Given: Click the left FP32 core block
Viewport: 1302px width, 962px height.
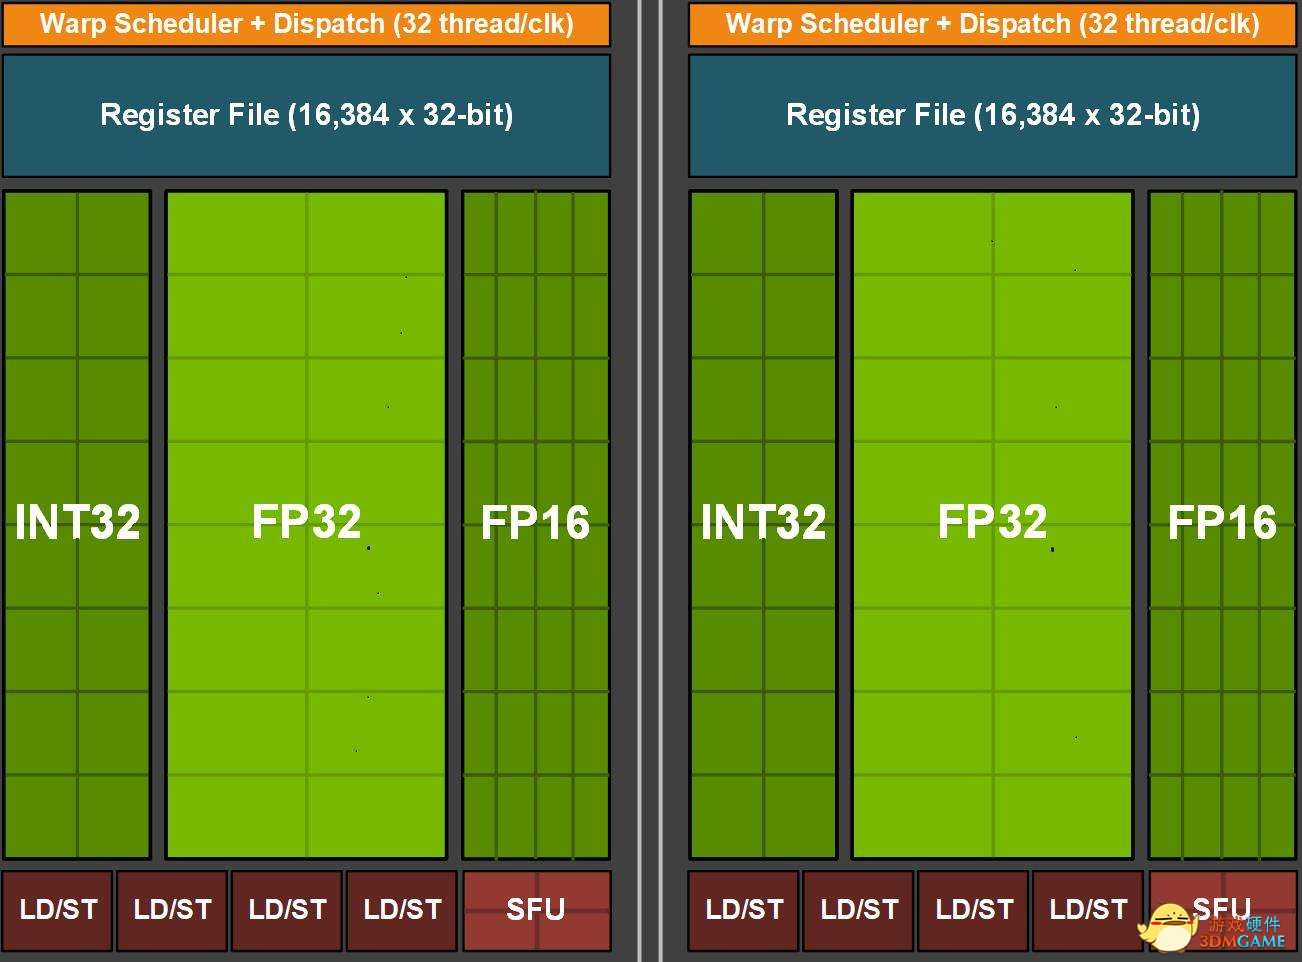Looking at the screenshot, I should point(306,525).
